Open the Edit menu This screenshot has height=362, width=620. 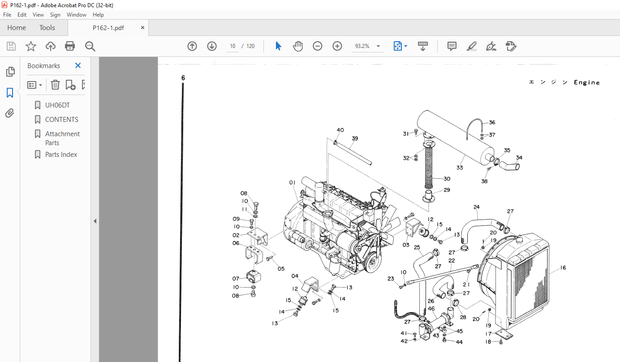point(22,15)
